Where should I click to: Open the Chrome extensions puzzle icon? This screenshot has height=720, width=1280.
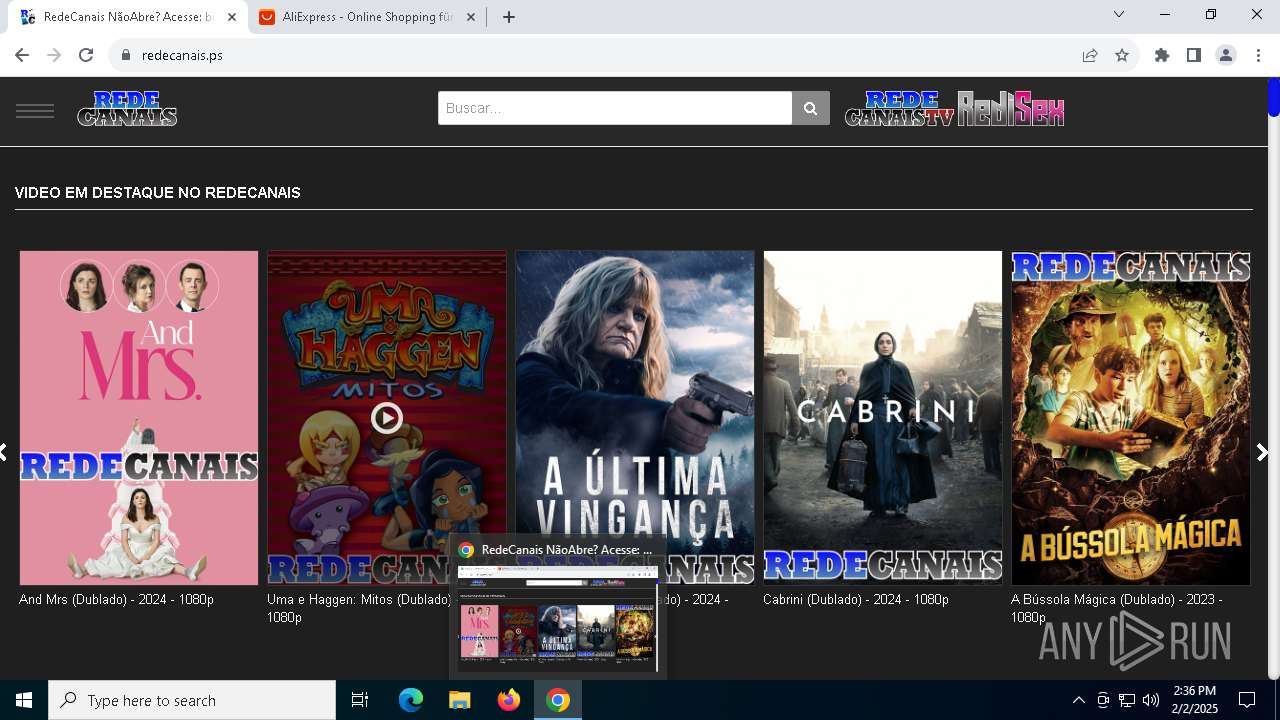tap(1162, 55)
